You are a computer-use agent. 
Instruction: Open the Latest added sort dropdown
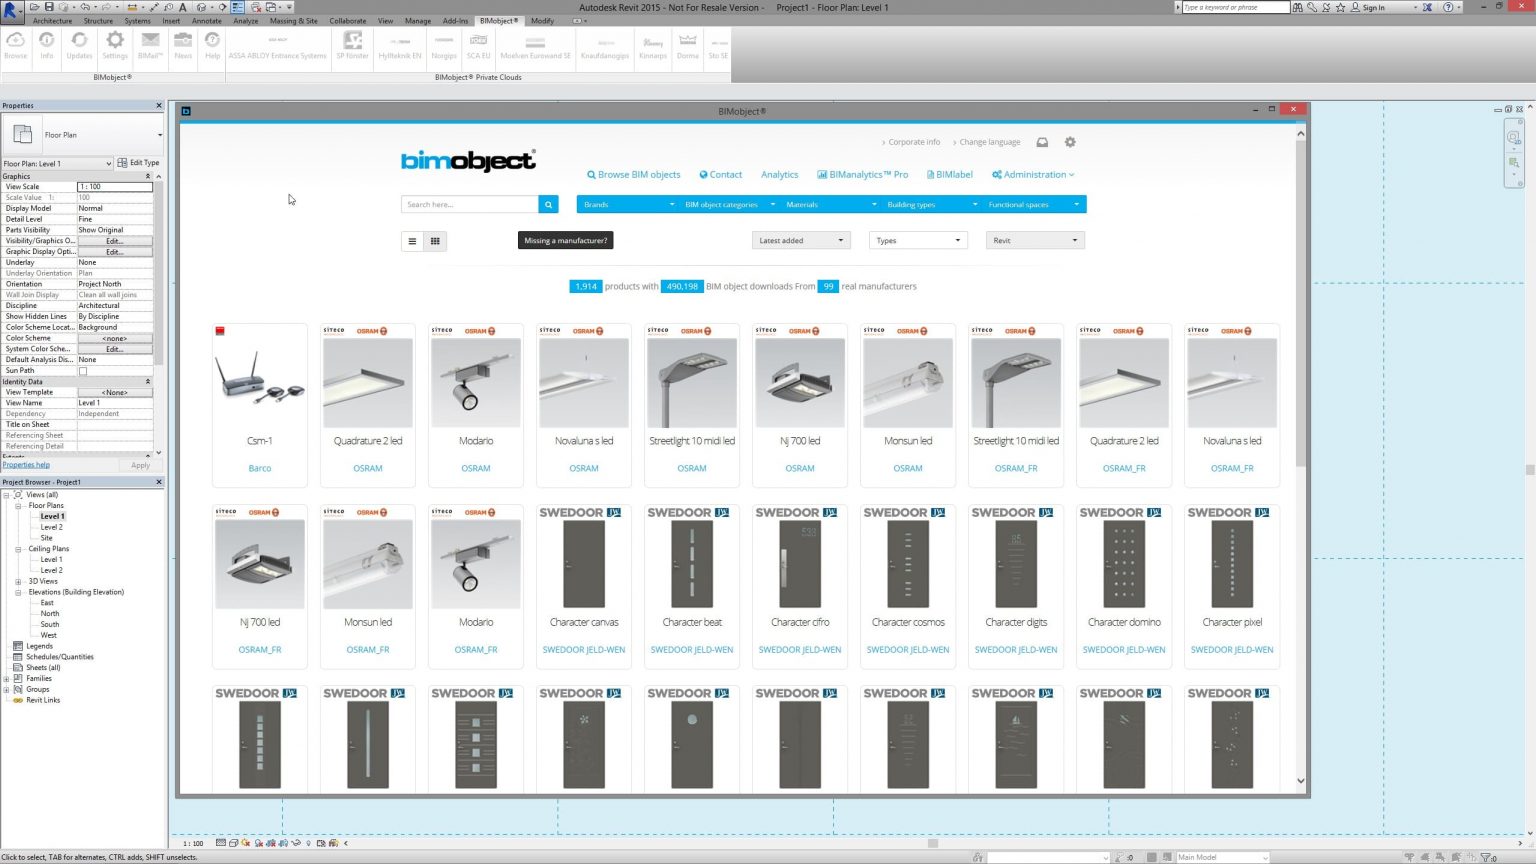(800, 240)
